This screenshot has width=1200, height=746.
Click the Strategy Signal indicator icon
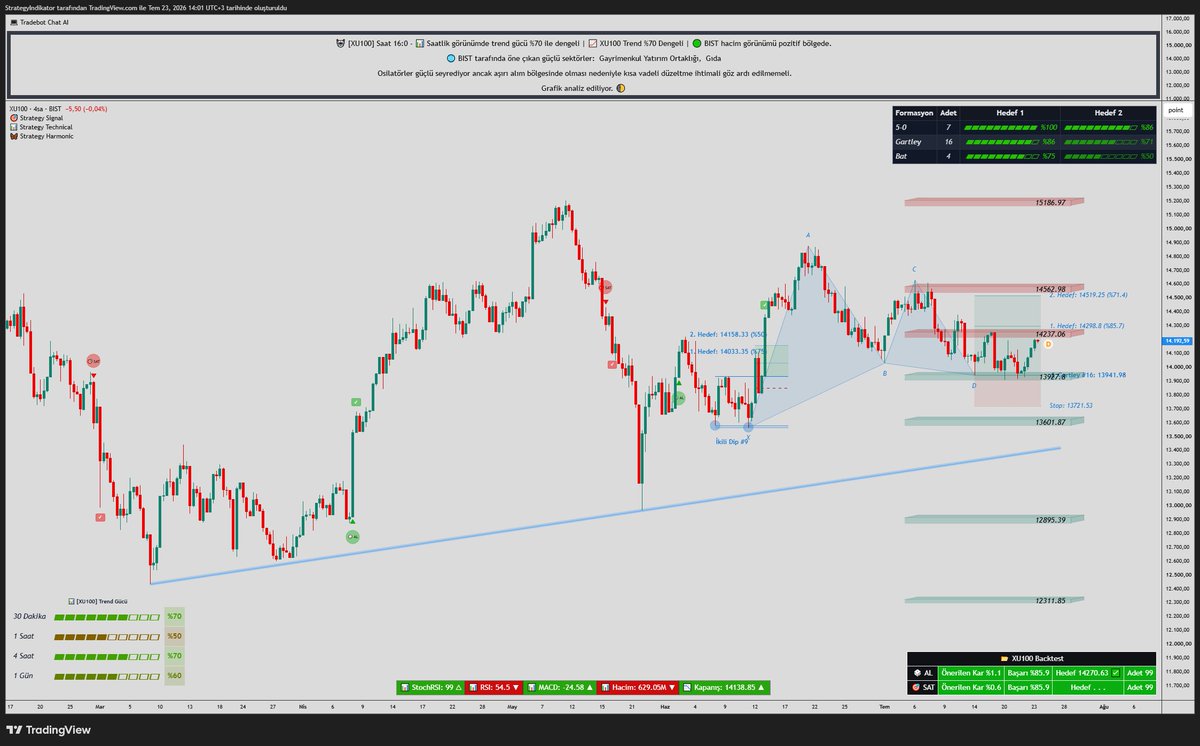click(x=13, y=118)
